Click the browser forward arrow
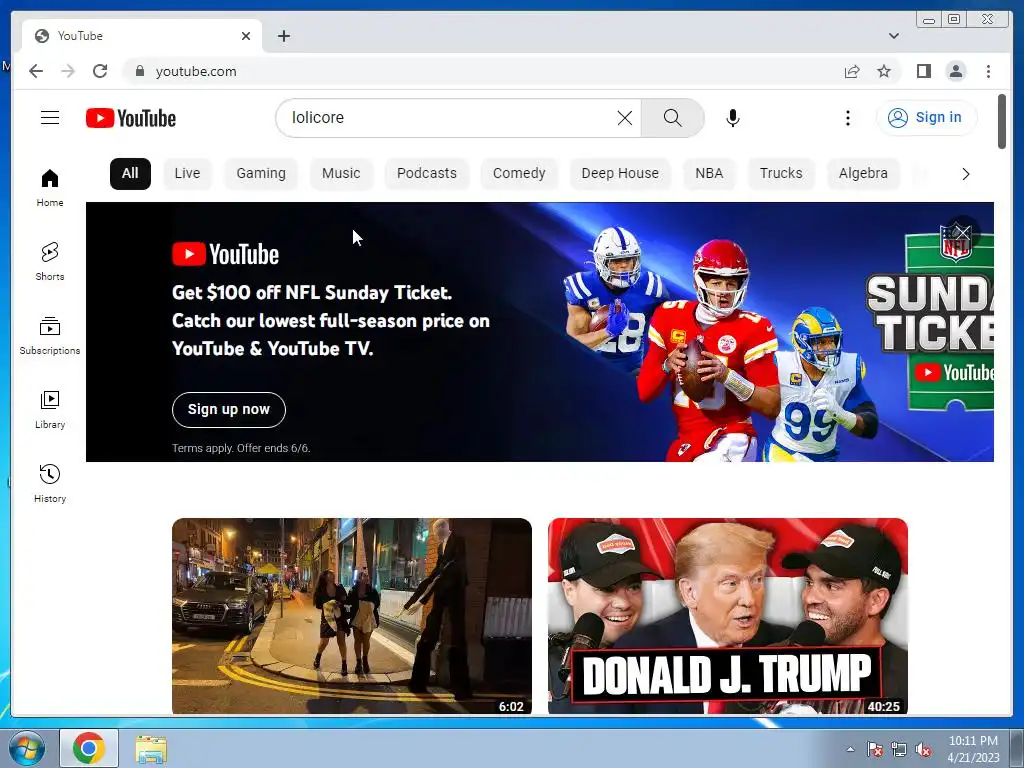 pos(68,71)
